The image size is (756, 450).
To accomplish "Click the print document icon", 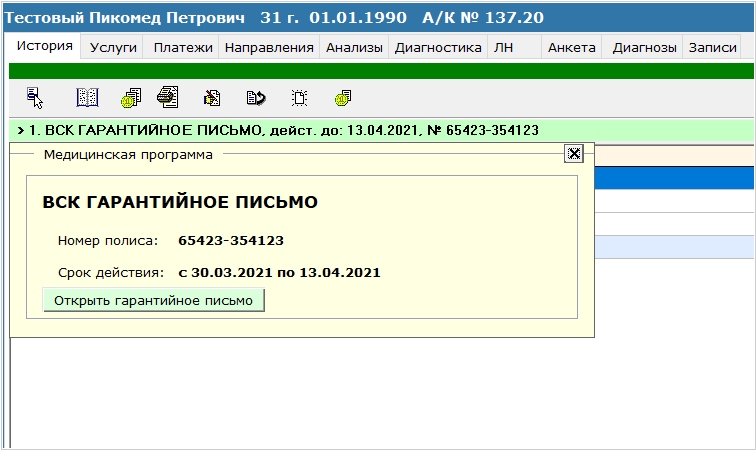I will coord(168,97).
